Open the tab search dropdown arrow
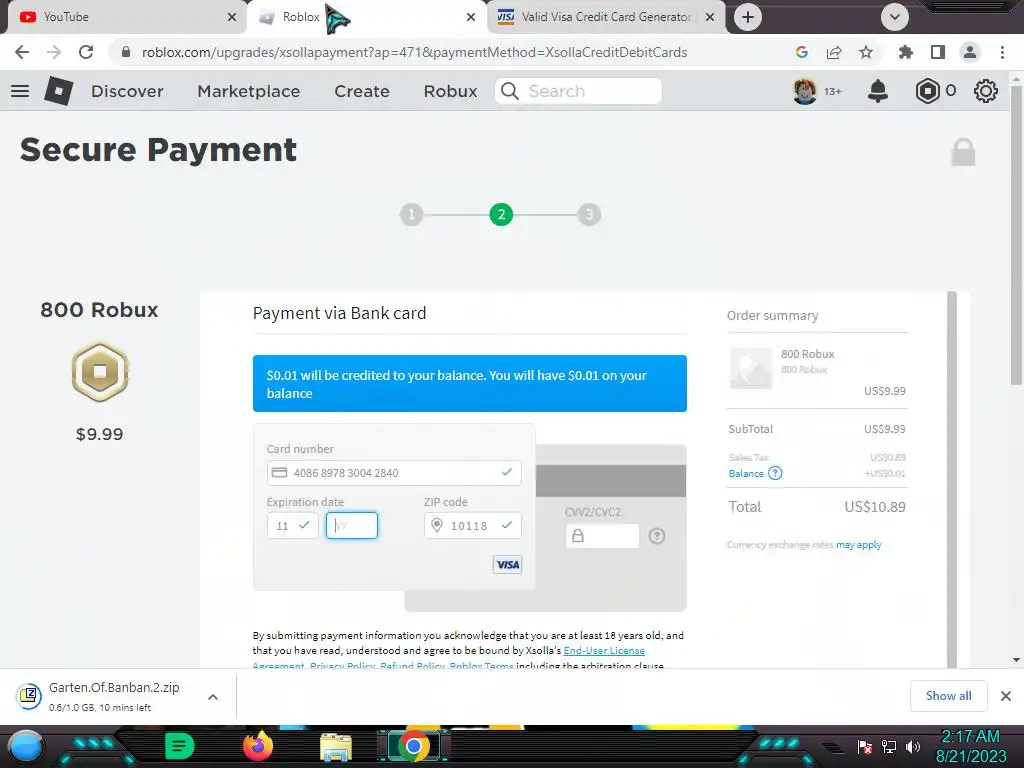Image resolution: width=1024 pixels, height=768 pixels. [x=895, y=17]
